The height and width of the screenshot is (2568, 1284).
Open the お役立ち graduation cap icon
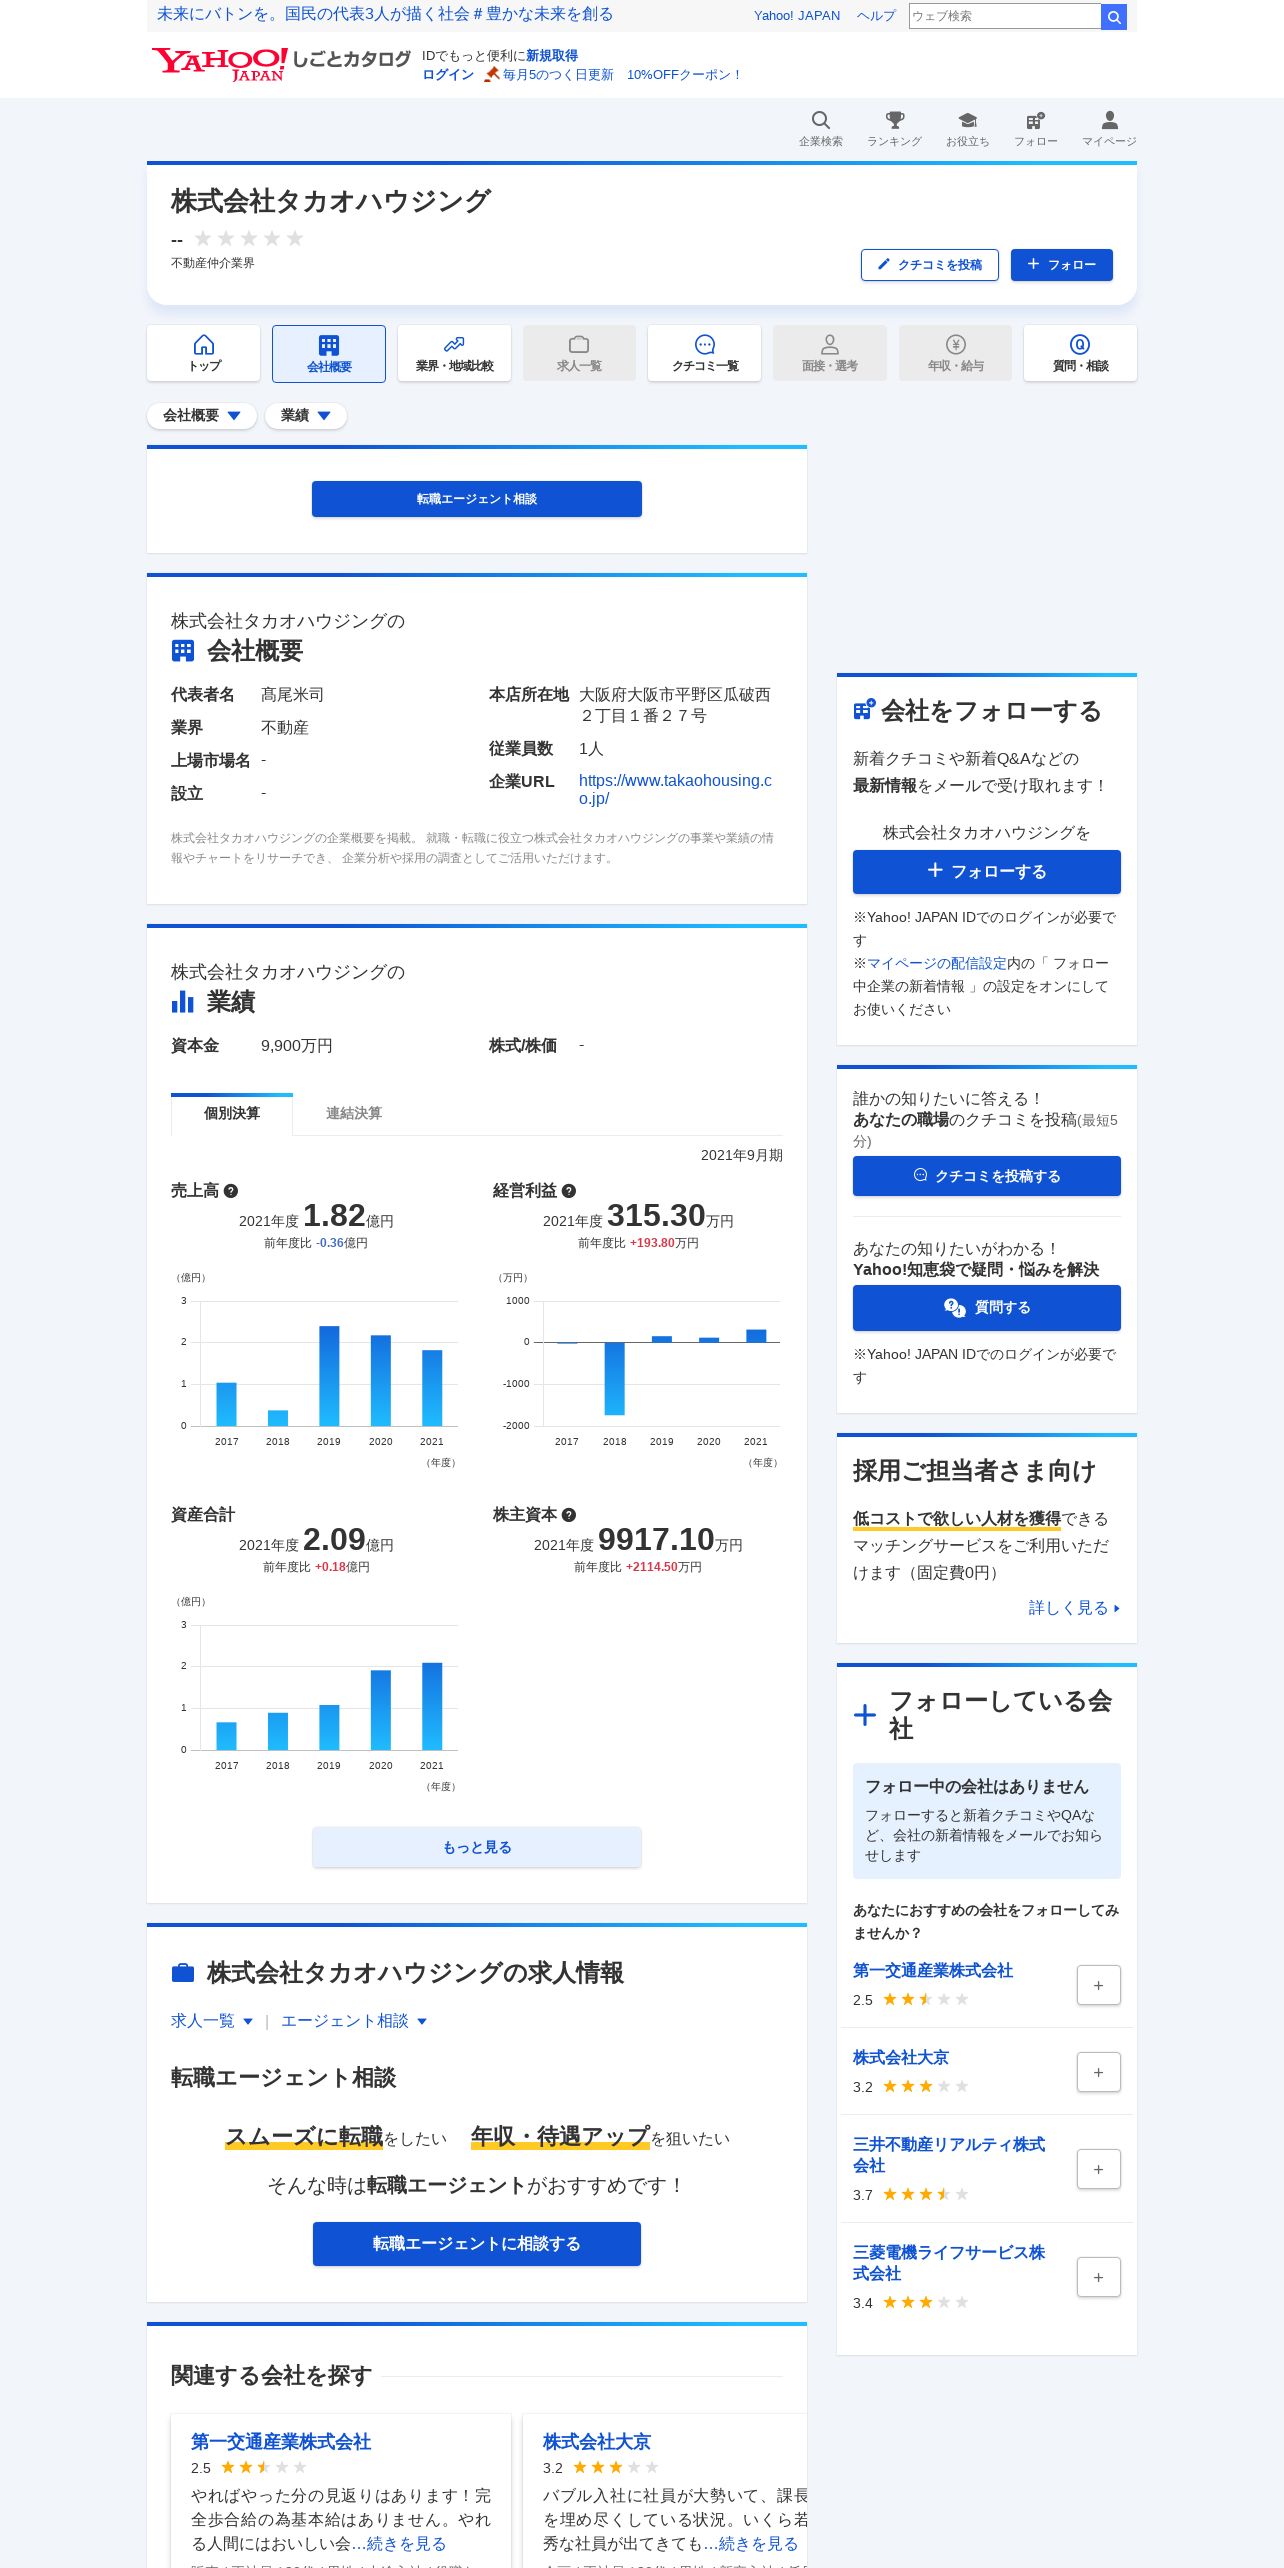coord(967,128)
